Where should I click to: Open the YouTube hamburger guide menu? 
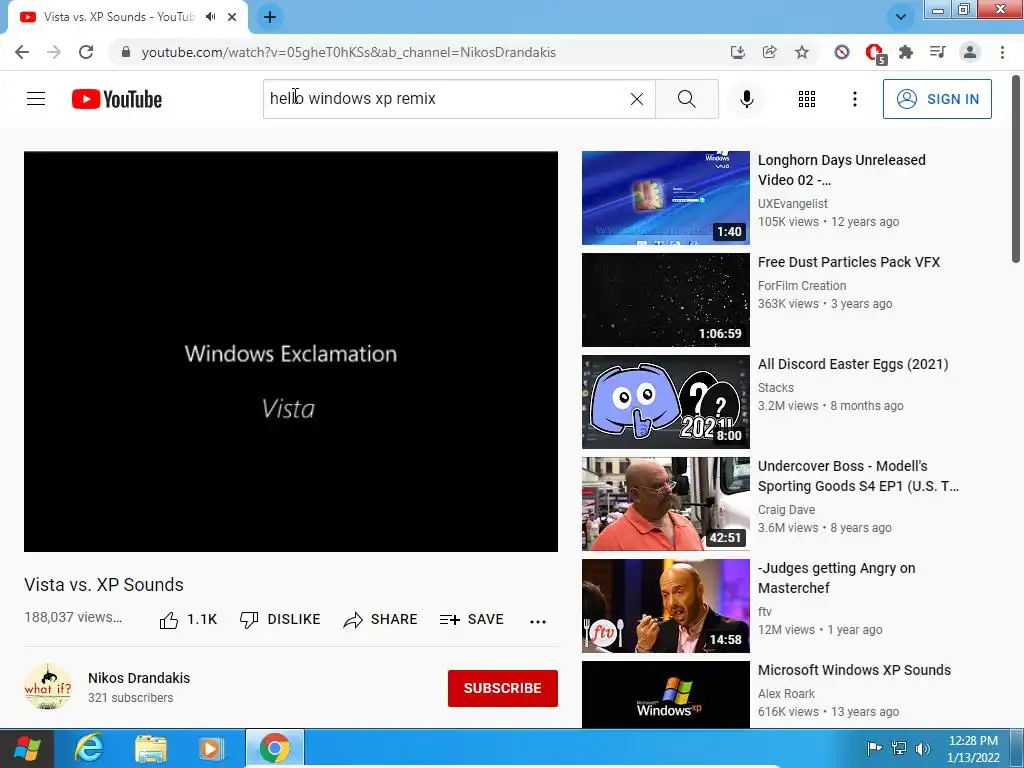36,99
